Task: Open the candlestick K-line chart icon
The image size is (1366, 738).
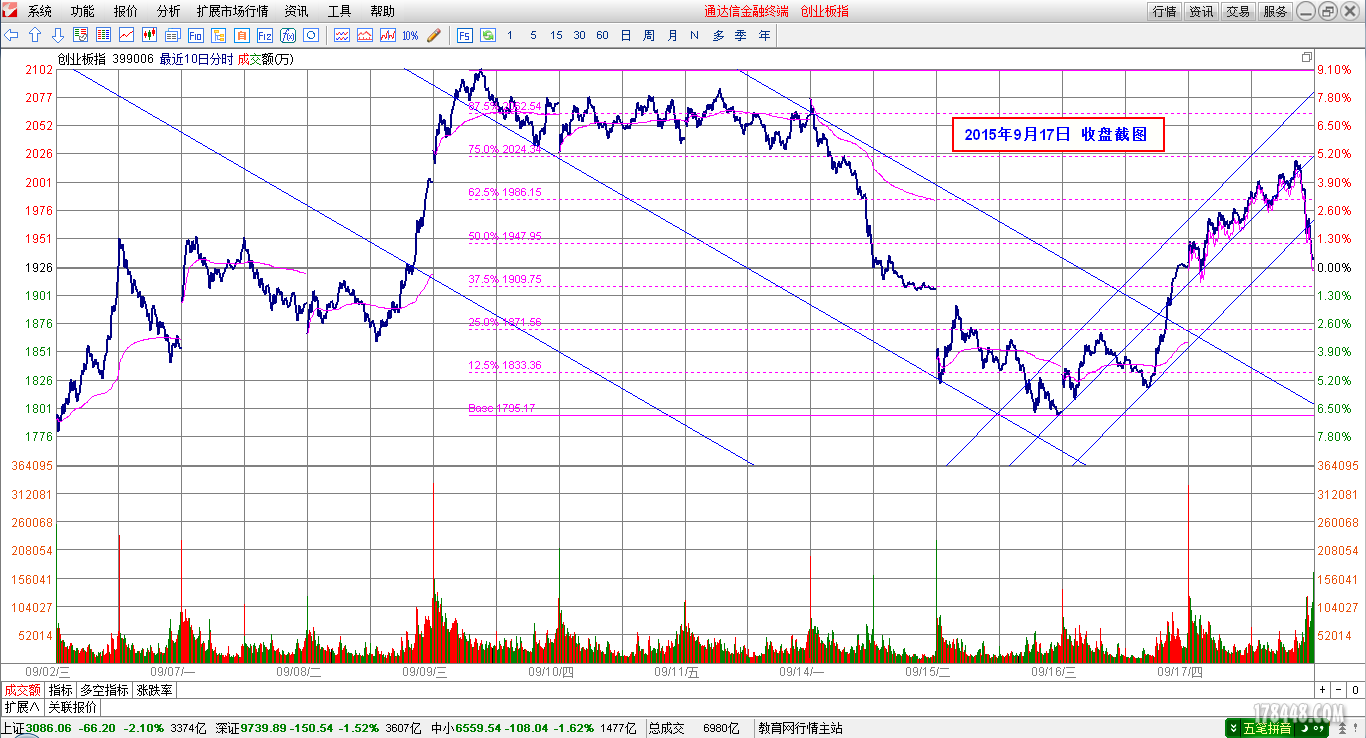Action: pos(149,35)
